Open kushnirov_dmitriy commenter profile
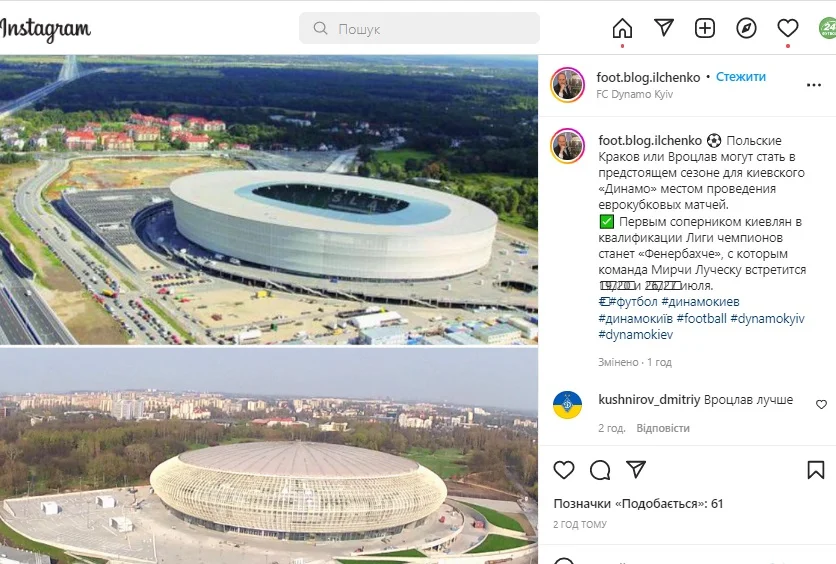836x564 pixels. (649, 399)
